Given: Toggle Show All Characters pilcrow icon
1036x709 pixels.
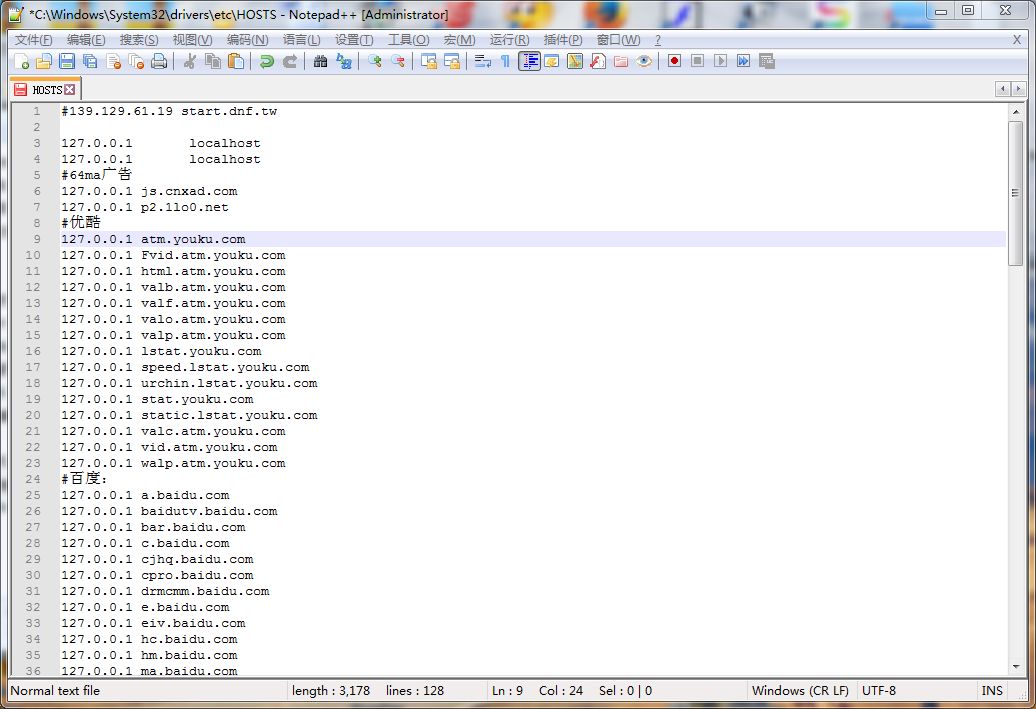Looking at the screenshot, I should point(505,61).
